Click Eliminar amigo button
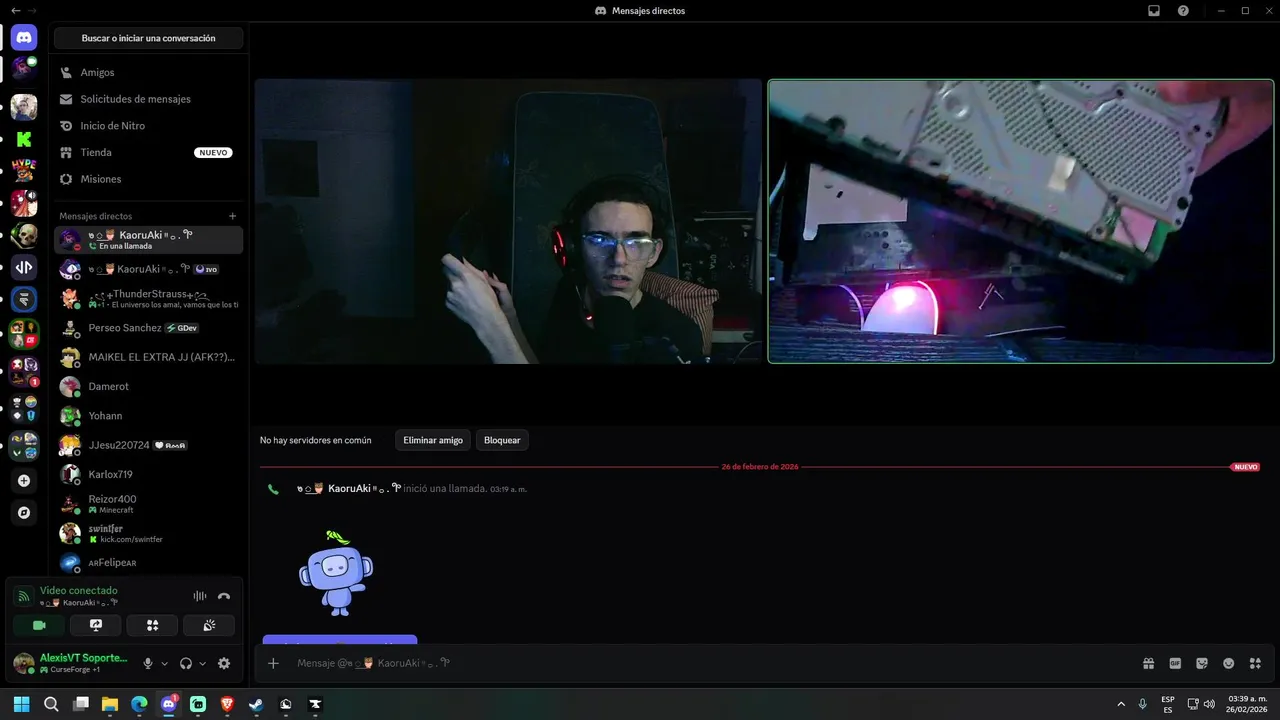Image resolution: width=1280 pixels, height=720 pixels. click(x=433, y=440)
